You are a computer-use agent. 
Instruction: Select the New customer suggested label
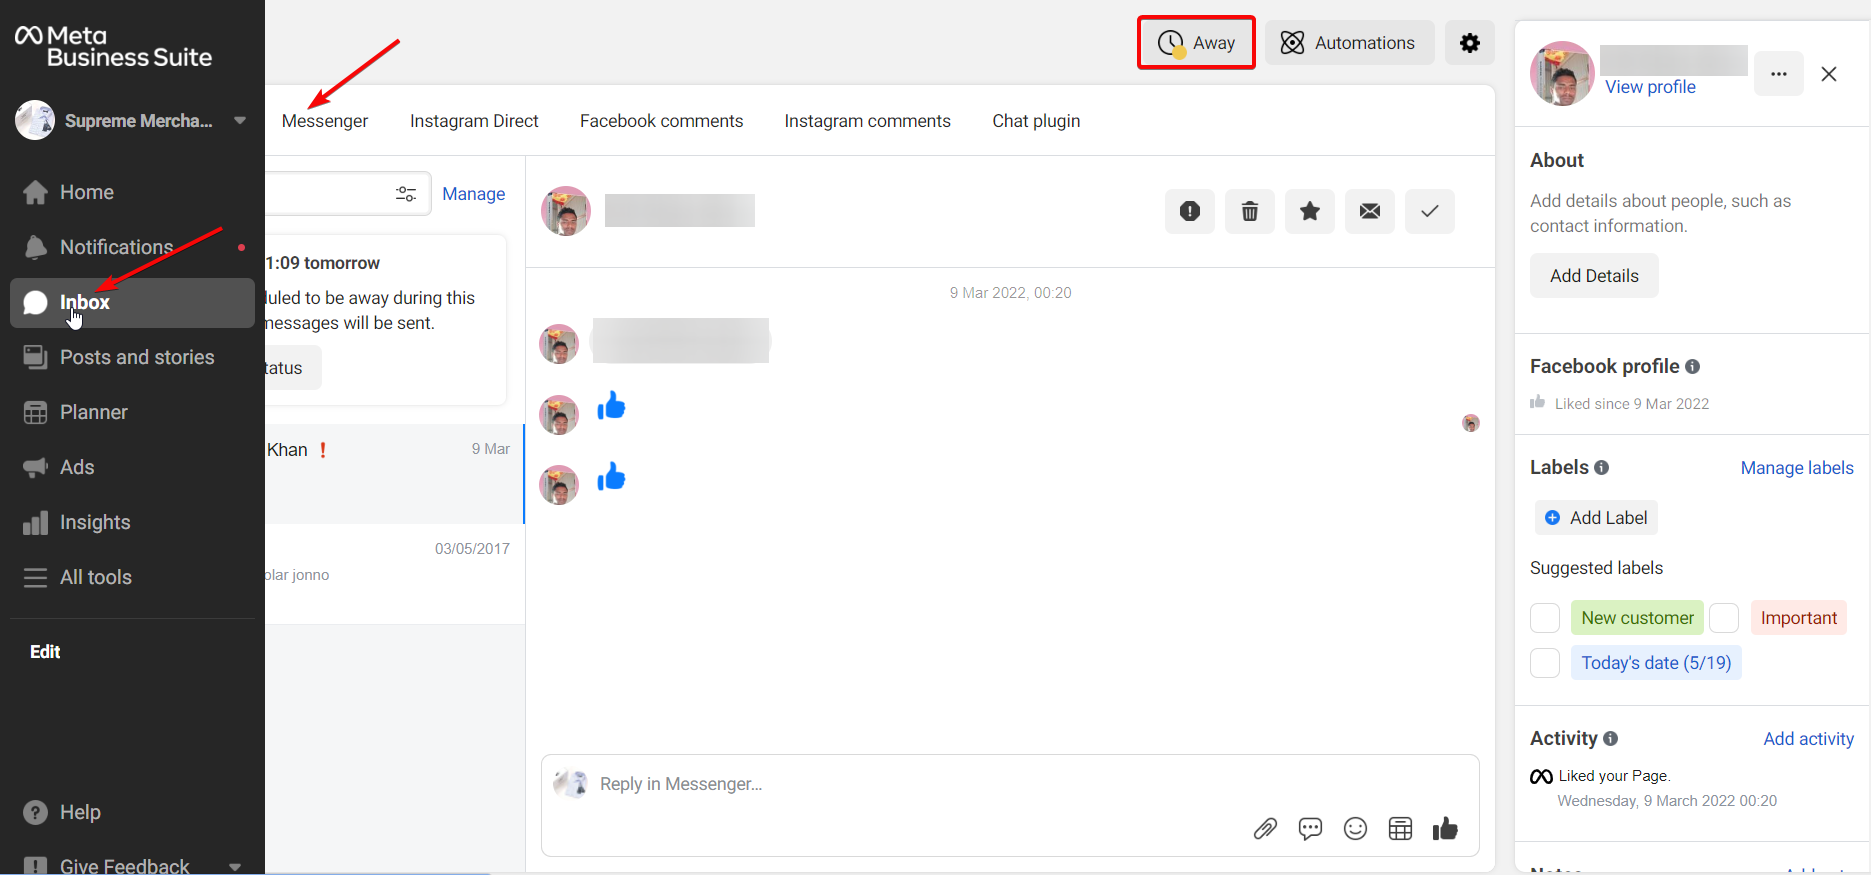[x=1637, y=618]
